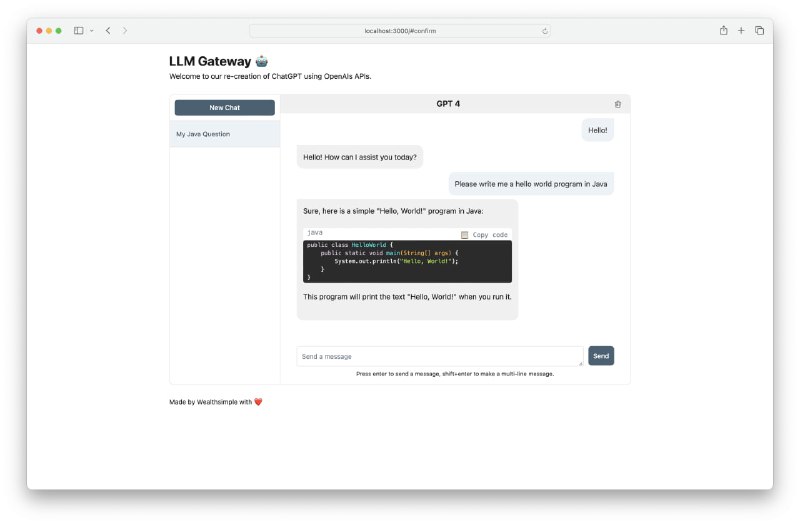This screenshot has height=525, width=800.
Task: Reload the page using the refresh icon
Action: coord(544,31)
